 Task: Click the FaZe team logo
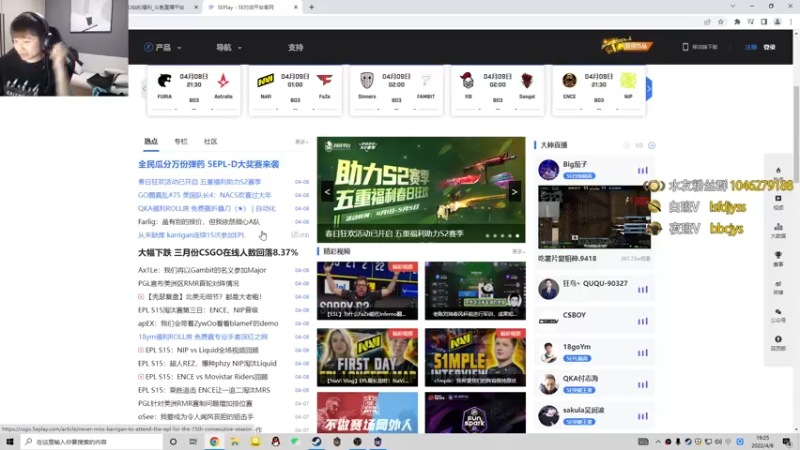(324, 81)
